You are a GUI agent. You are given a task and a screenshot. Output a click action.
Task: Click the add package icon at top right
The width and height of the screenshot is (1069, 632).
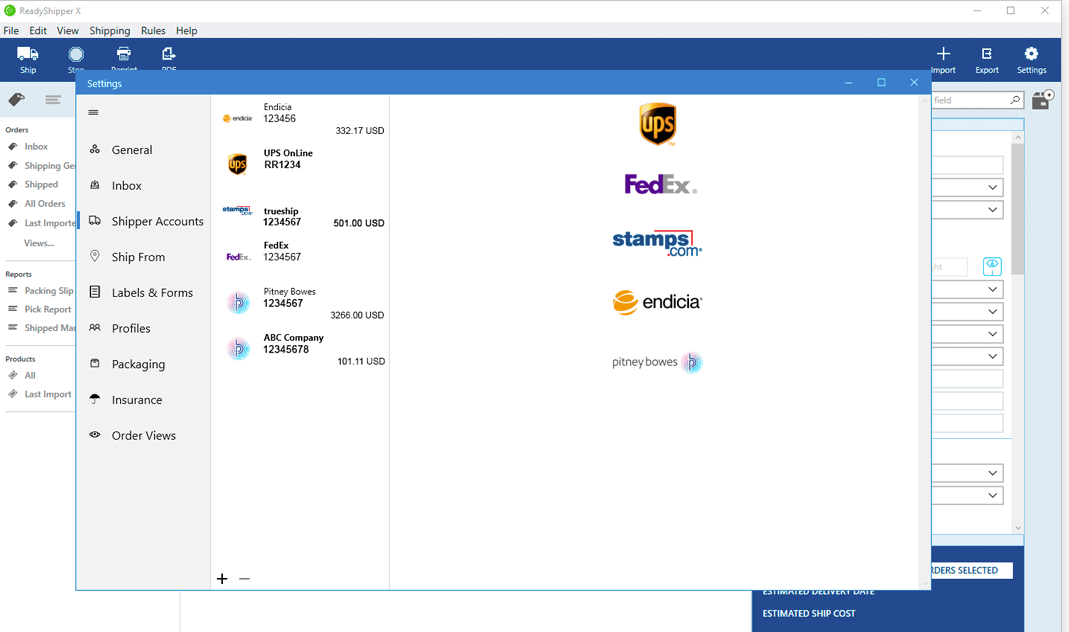[1042, 100]
